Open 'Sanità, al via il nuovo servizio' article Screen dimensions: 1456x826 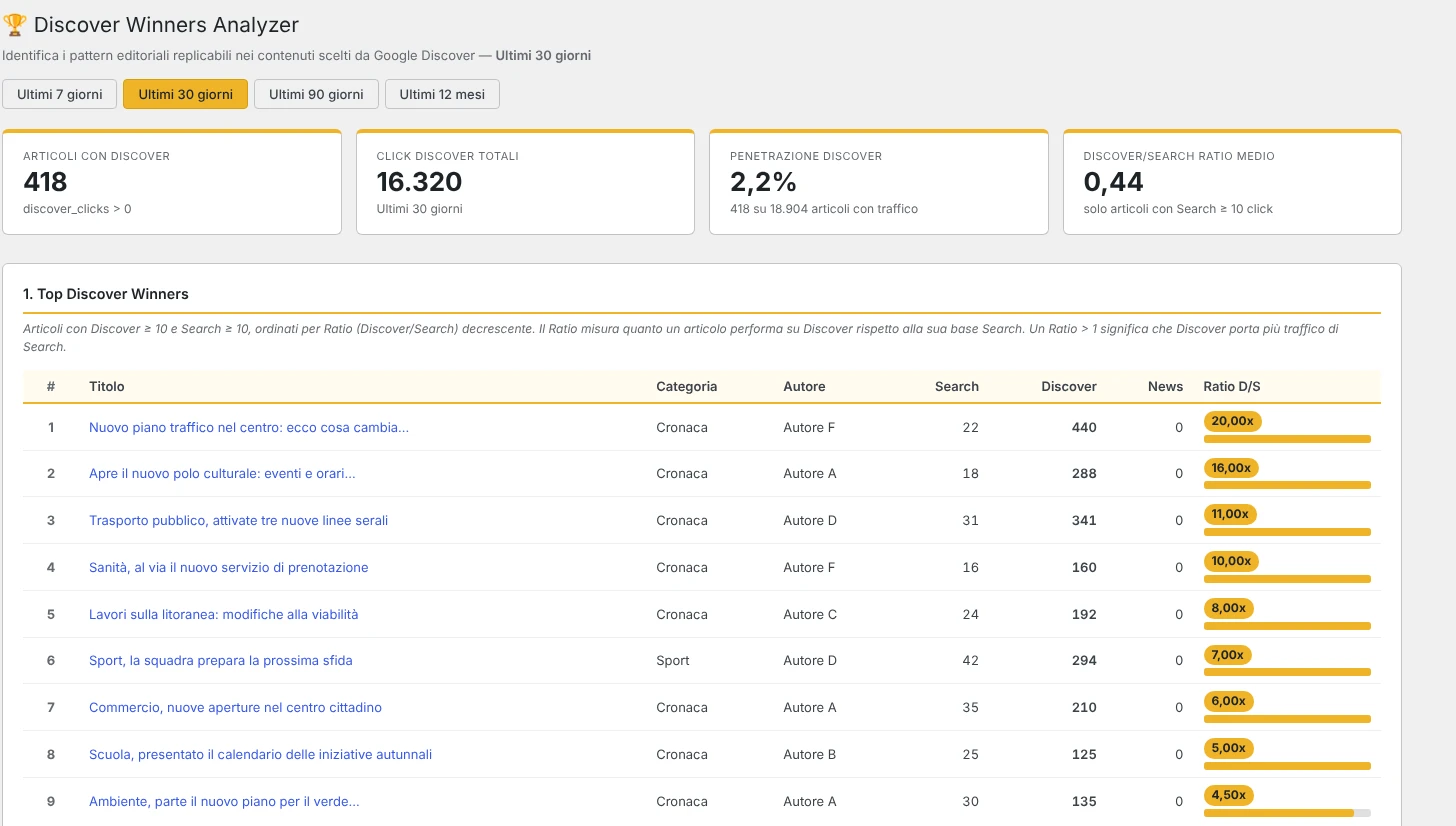[228, 567]
